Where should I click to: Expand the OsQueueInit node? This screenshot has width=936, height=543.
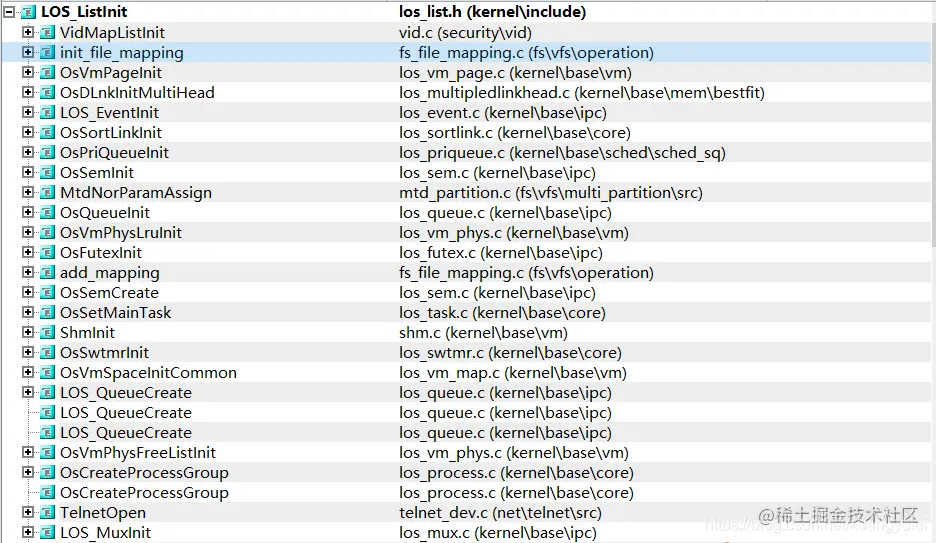coord(27,212)
